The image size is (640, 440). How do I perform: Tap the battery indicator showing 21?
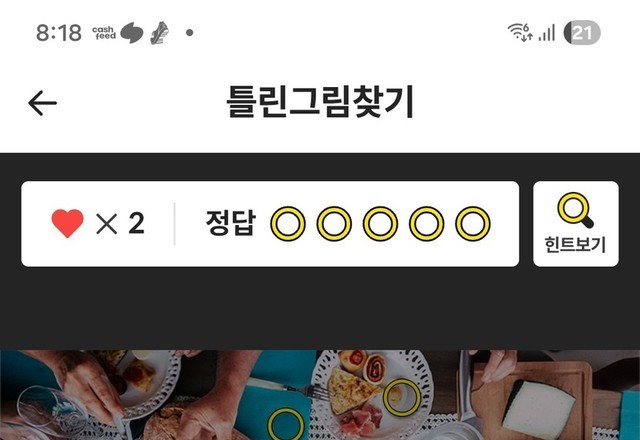pos(582,33)
